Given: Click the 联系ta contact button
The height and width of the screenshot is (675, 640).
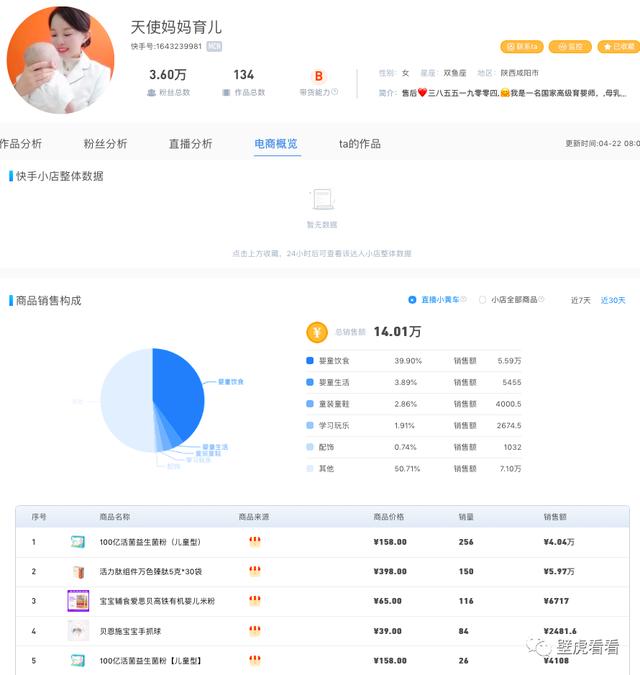Looking at the screenshot, I should point(522,46).
